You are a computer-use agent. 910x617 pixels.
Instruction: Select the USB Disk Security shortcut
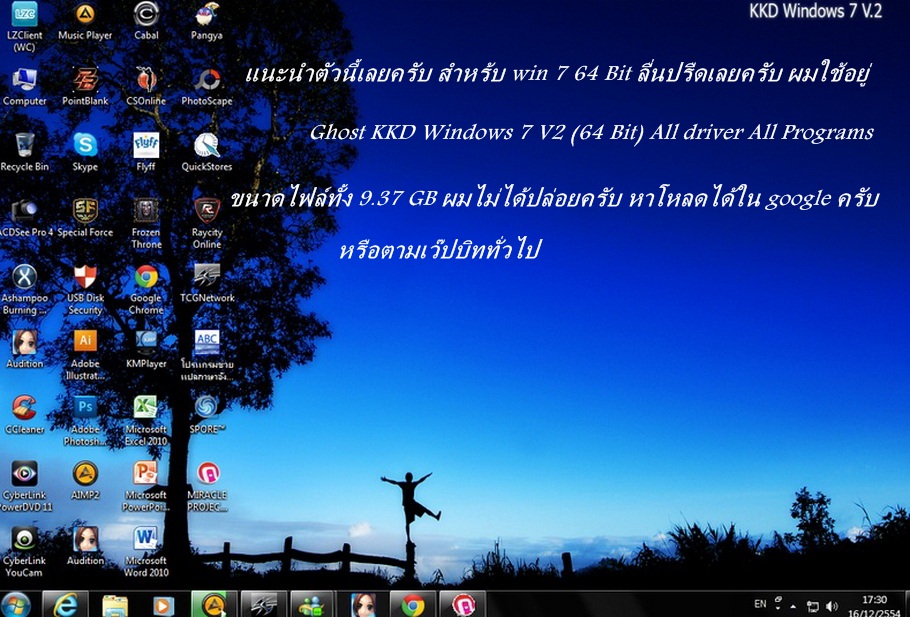click(x=85, y=290)
